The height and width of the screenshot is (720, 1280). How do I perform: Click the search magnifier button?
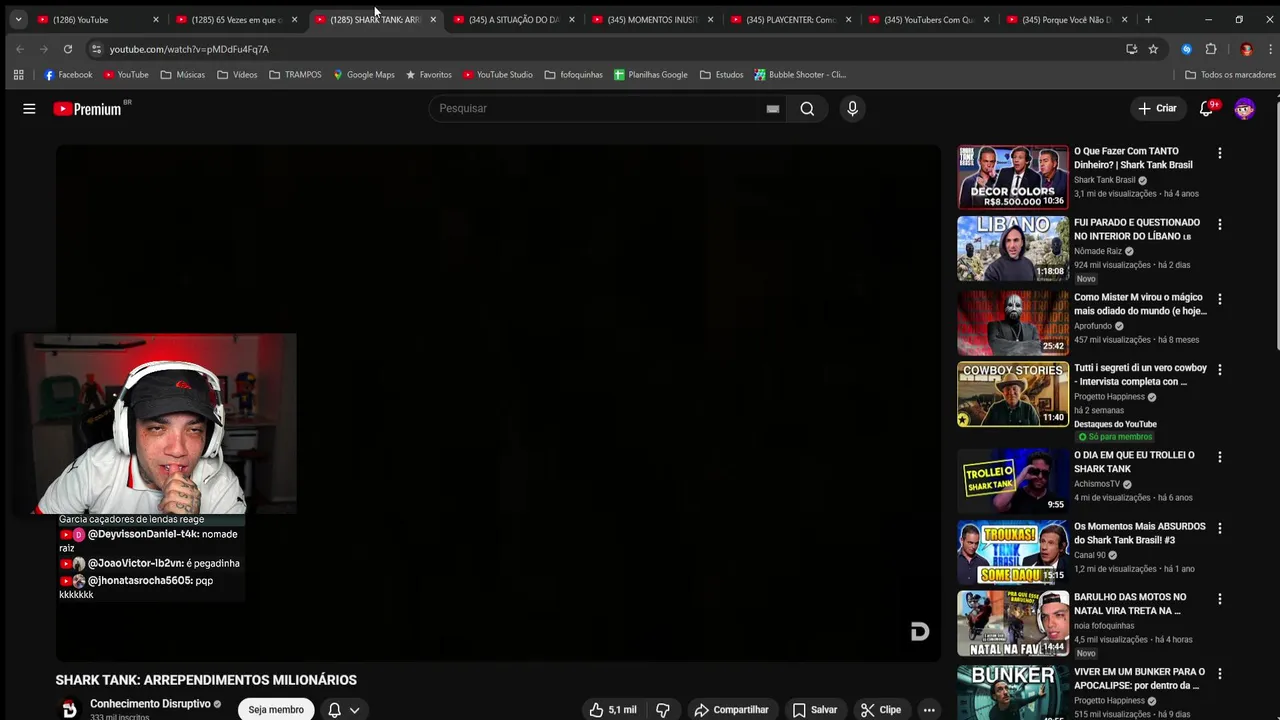coord(807,108)
